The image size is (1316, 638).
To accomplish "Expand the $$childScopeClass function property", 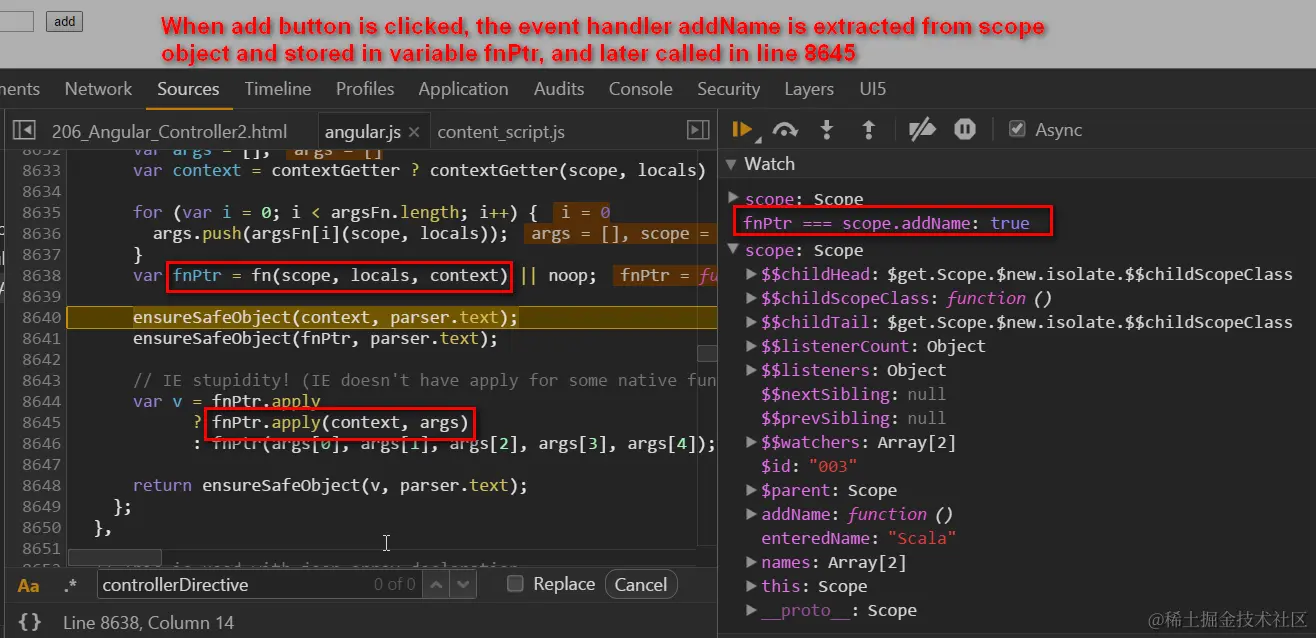I will click(x=752, y=299).
